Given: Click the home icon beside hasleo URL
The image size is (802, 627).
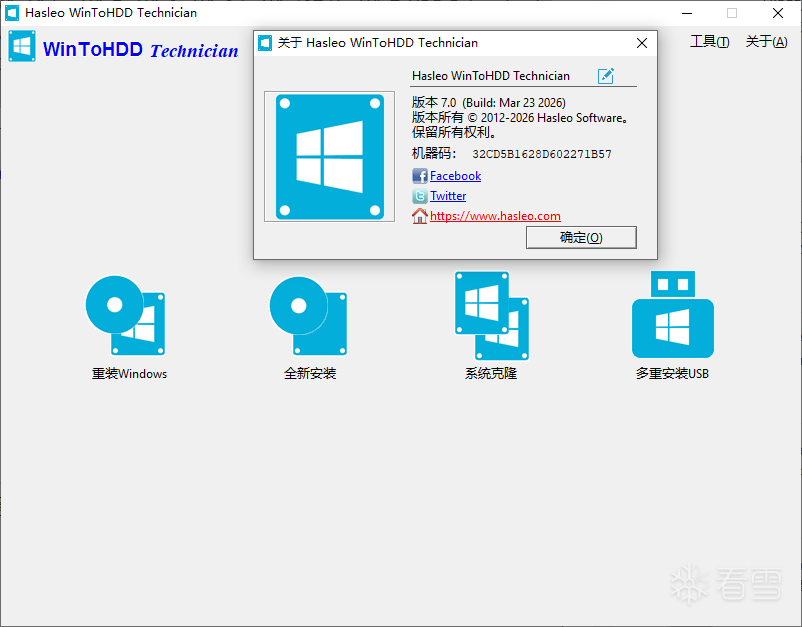Looking at the screenshot, I should coord(420,216).
